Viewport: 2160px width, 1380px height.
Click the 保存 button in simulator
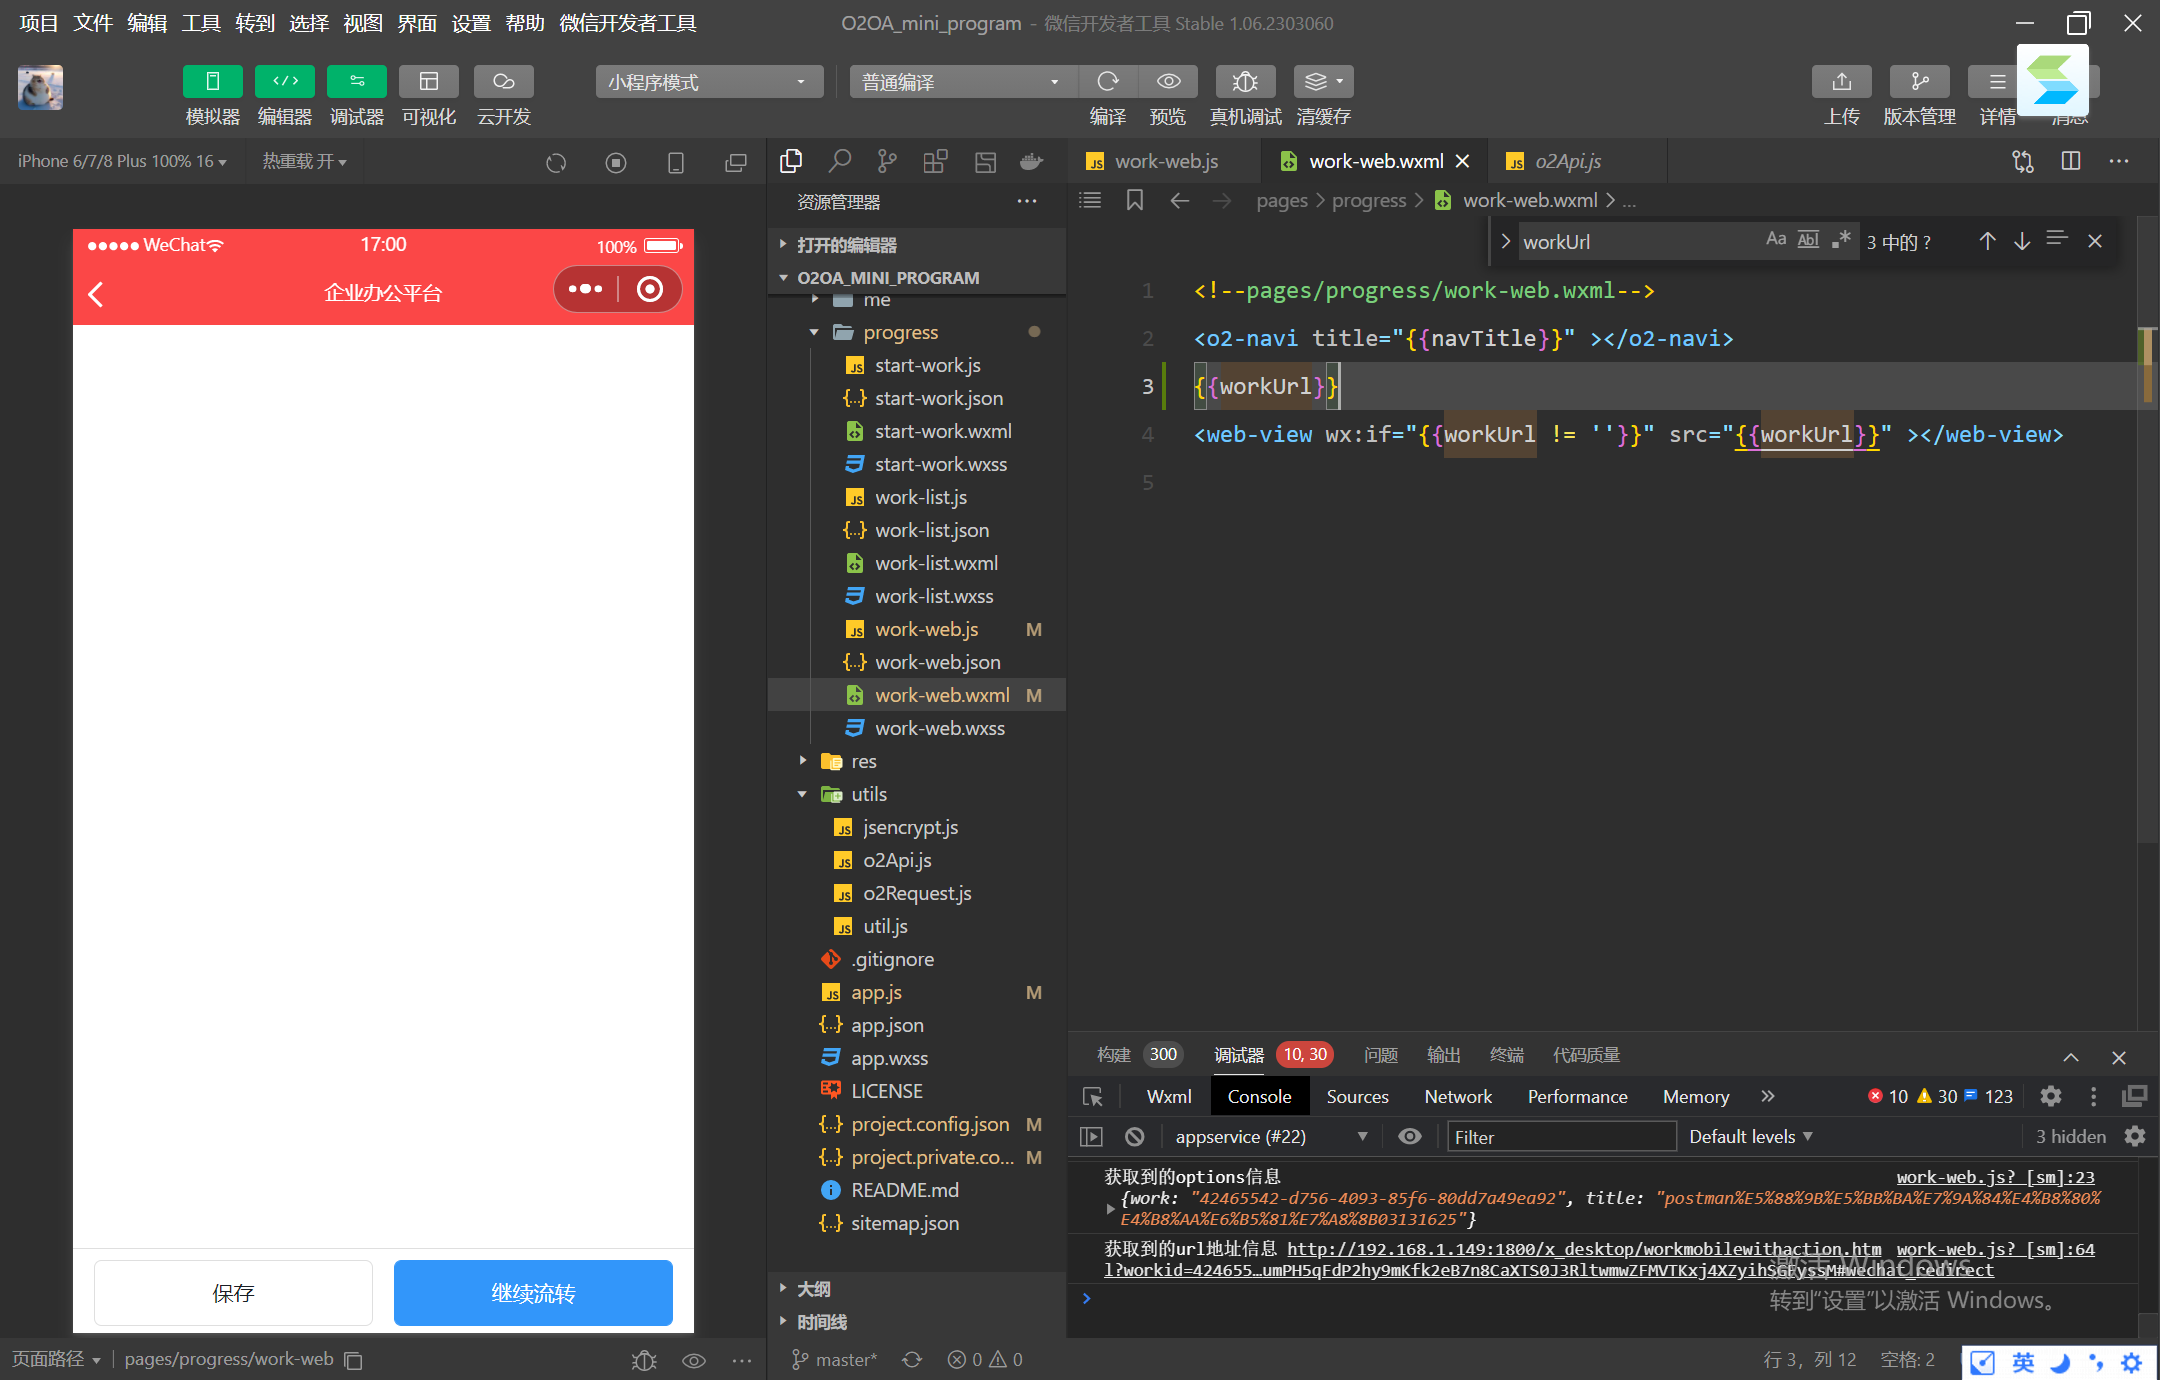click(233, 1293)
